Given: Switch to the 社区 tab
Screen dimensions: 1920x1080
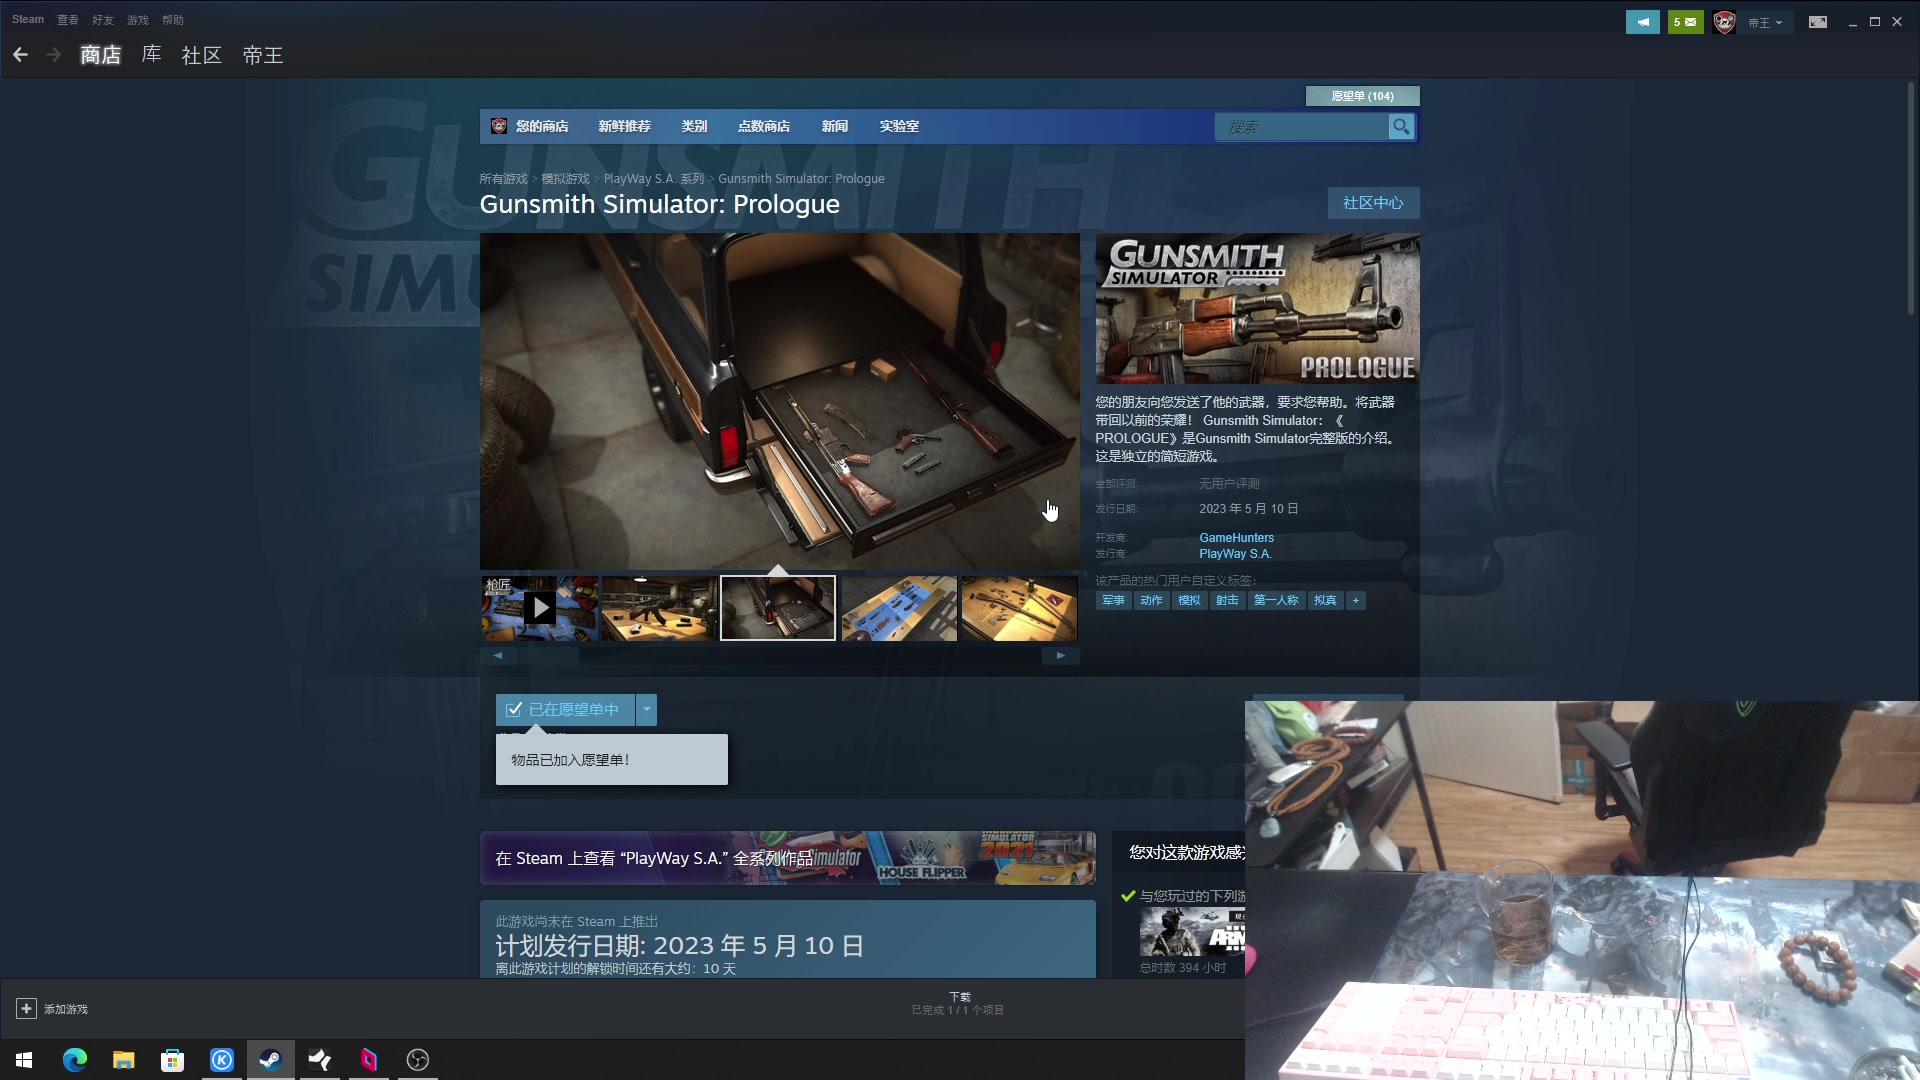Looking at the screenshot, I should 201,55.
